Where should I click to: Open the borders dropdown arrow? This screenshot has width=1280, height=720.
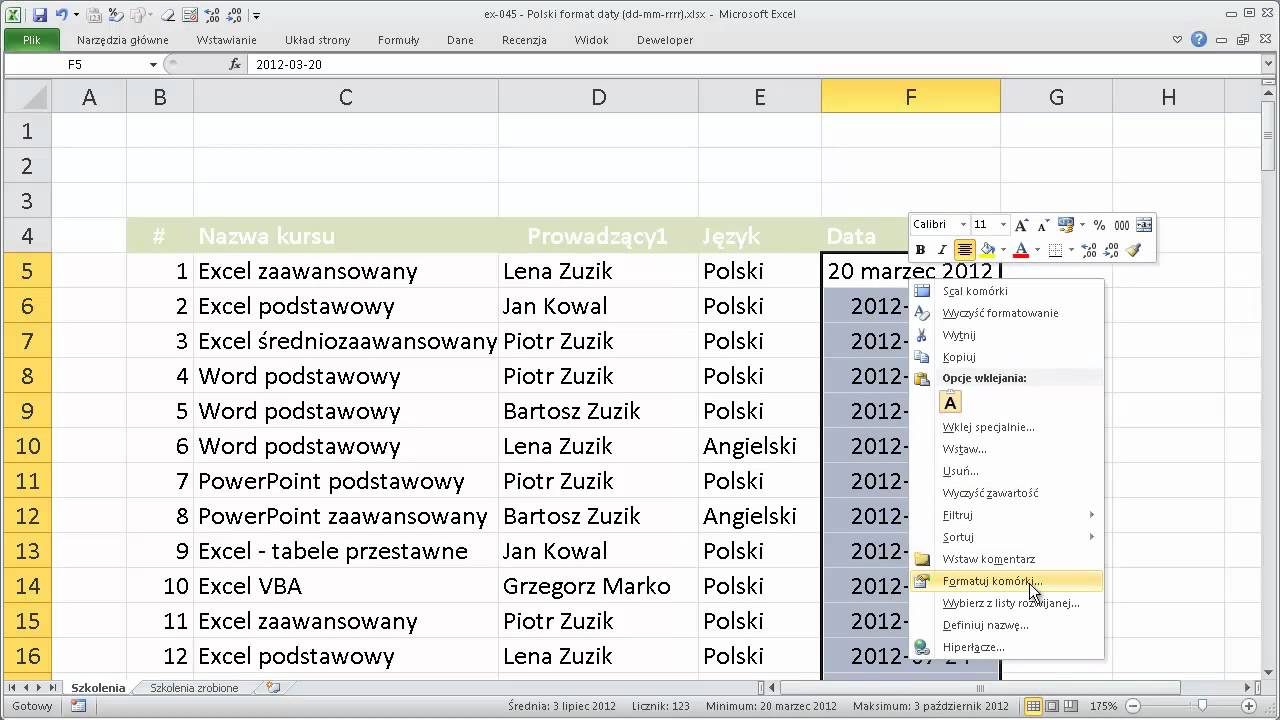[1071, 250]
